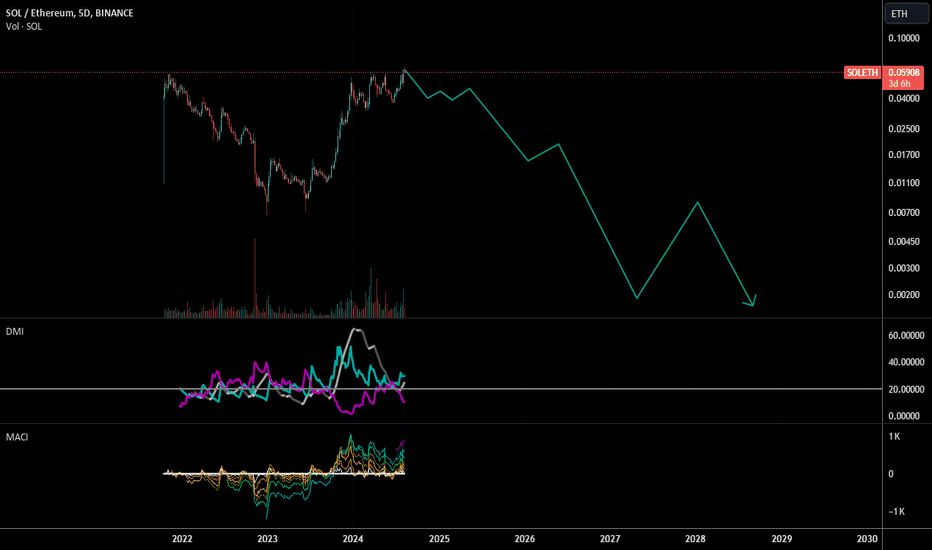Click the 60.00000 DMI axis value
The height and width of the screenshot is (550, 932).
pos(906,335)
